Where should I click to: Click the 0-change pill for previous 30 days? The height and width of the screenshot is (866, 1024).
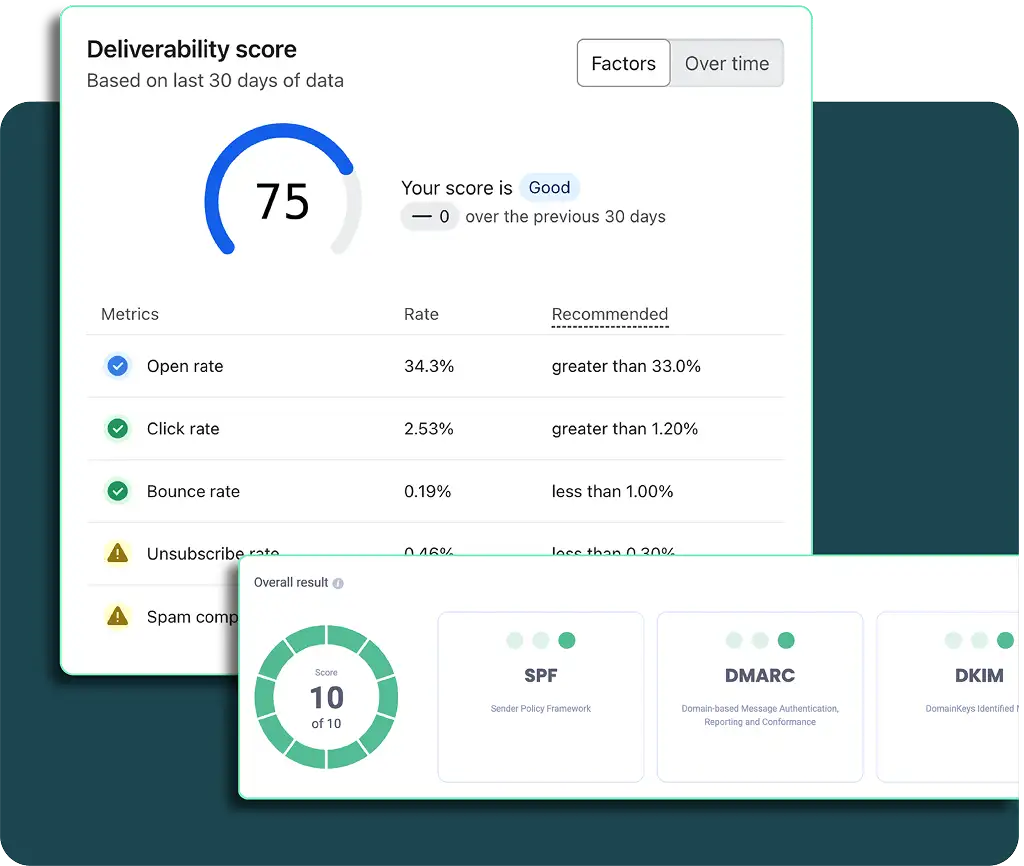pos(429,216)
